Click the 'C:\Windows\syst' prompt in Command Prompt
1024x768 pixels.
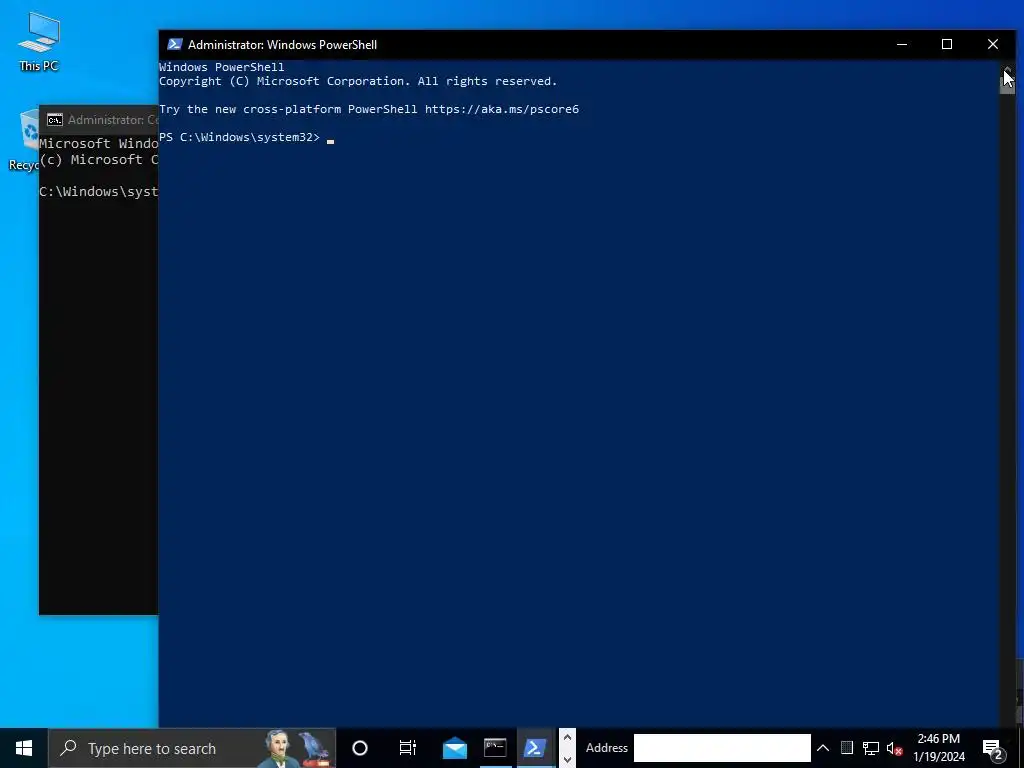[x=98, y=192]
